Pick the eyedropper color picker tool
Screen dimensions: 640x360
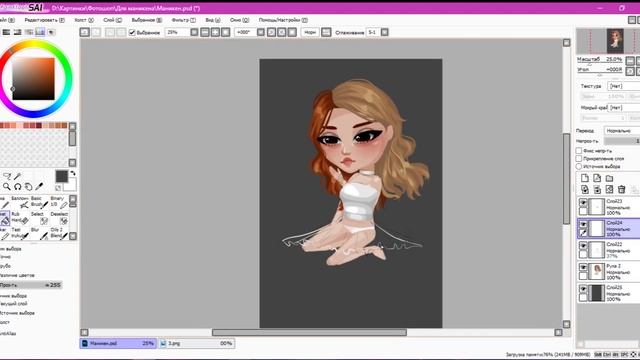pyautogui.click(x=39, y=187)
